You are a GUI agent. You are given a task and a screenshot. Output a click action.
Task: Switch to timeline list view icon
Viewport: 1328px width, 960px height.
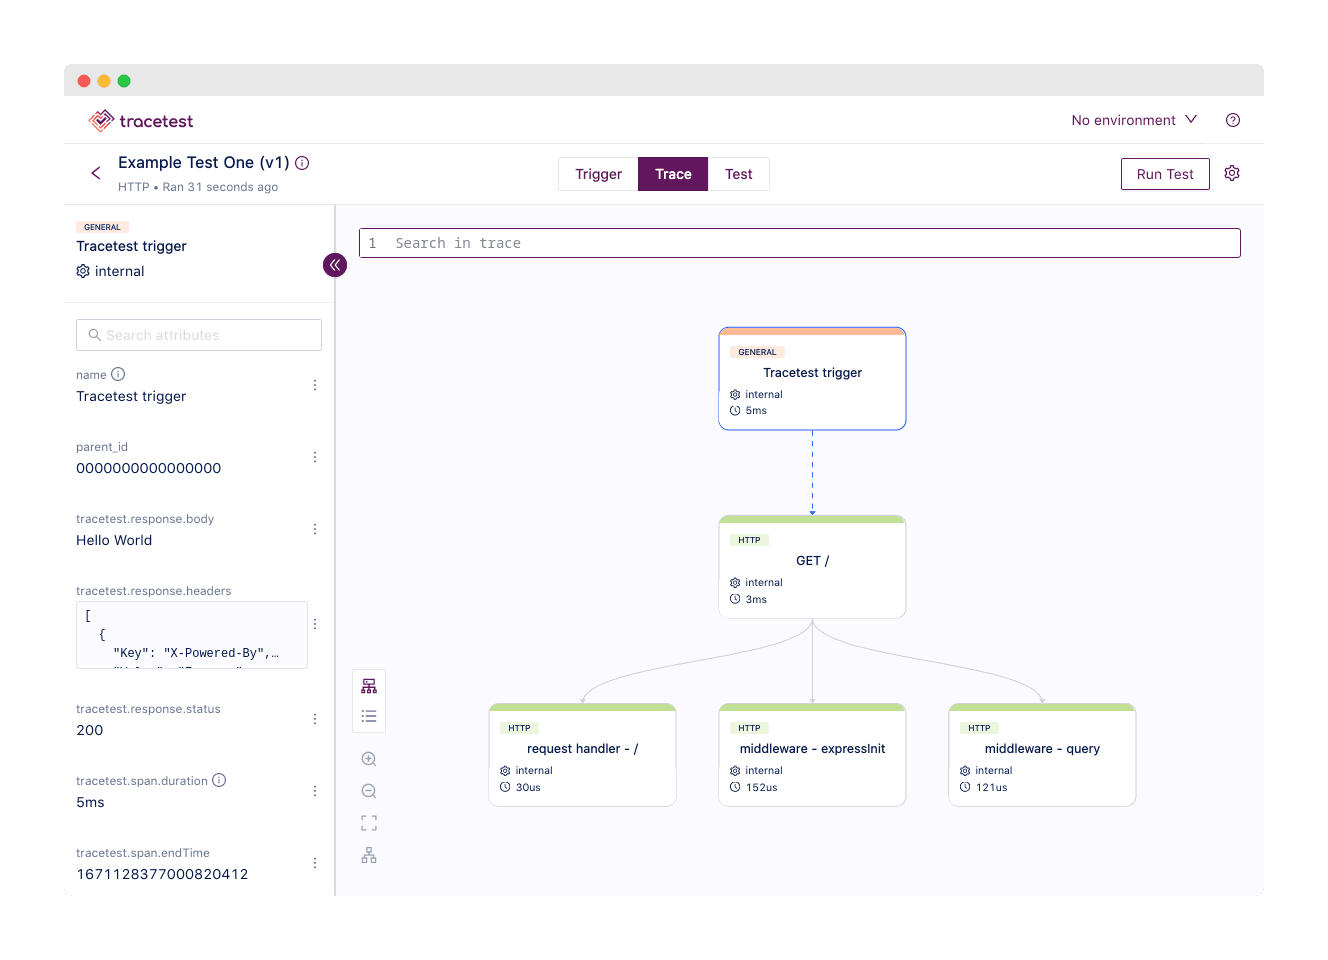click(x=369, y=716)
